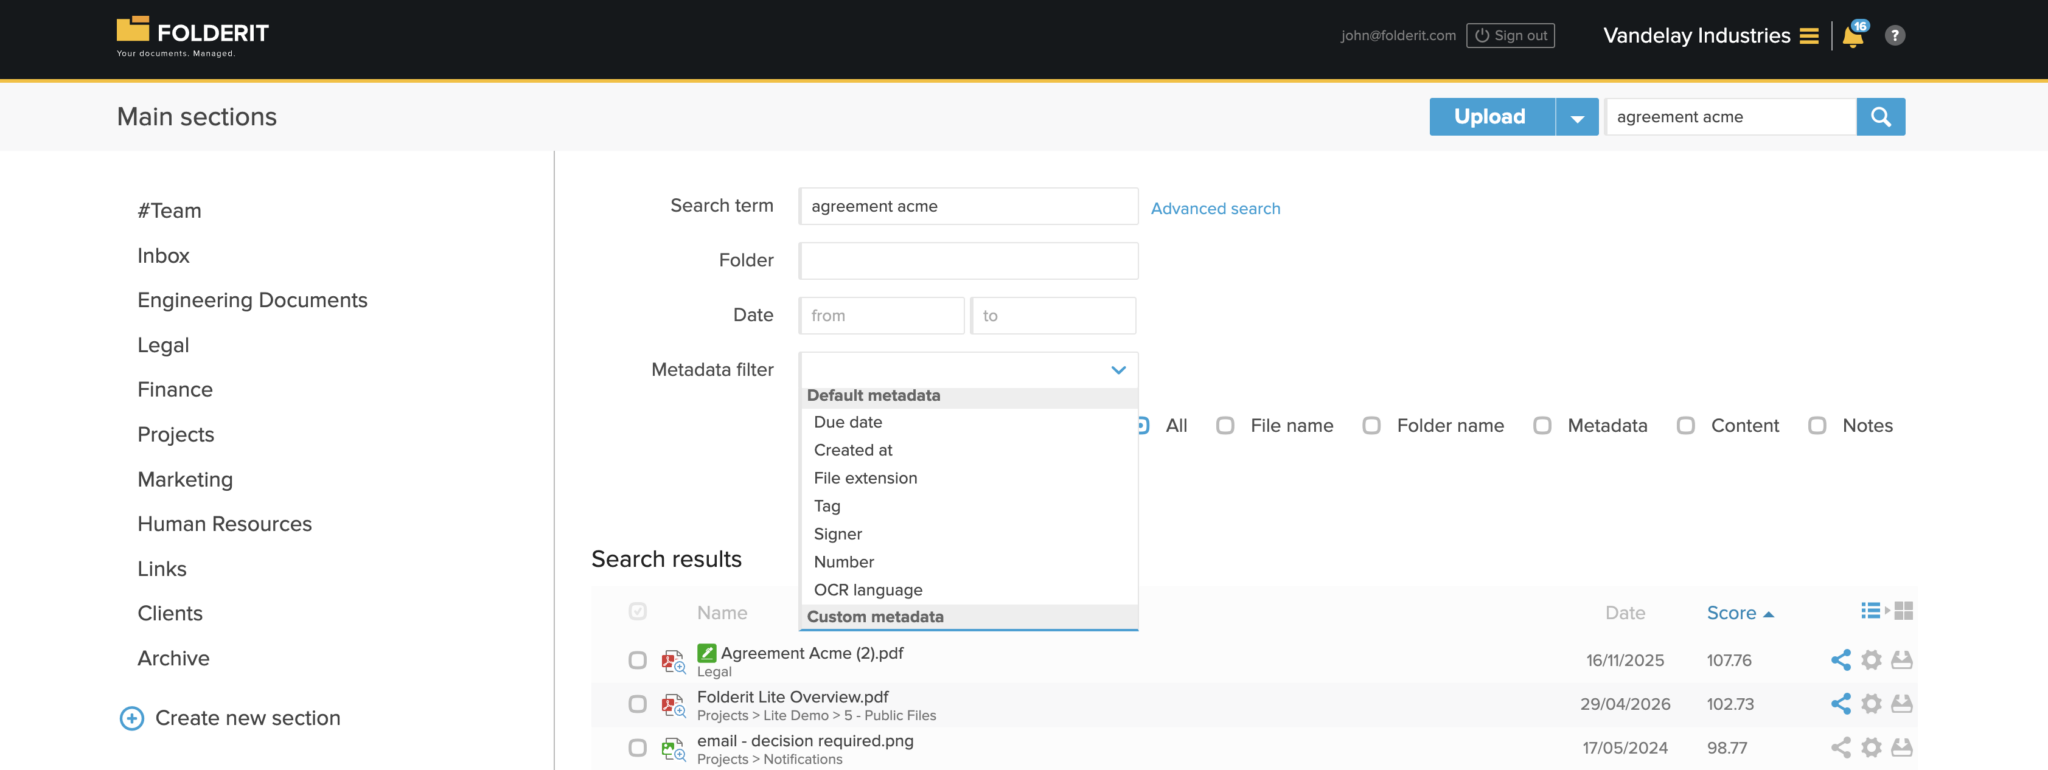Open the Vandelay Industries hamburger menu
This screenshot has width=2048, height=770.
[x=1809, y=36]
